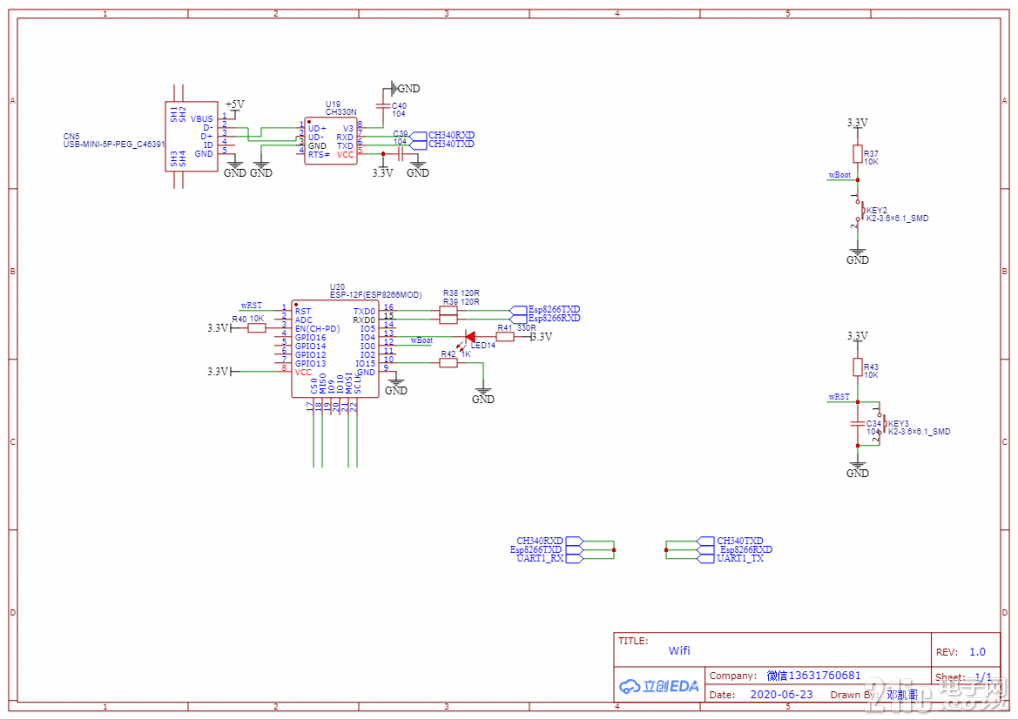Select CH340TXD port above UART1_TX
The width and height of the screenshot is (1018, 720).
coord(731,541)
